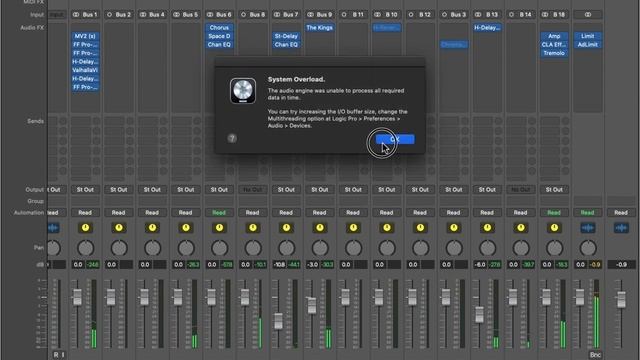Viewport: 640px width, 360px height.
Task: Open the No Out output slot on Bus 8 strip
Action: (253, 190)
